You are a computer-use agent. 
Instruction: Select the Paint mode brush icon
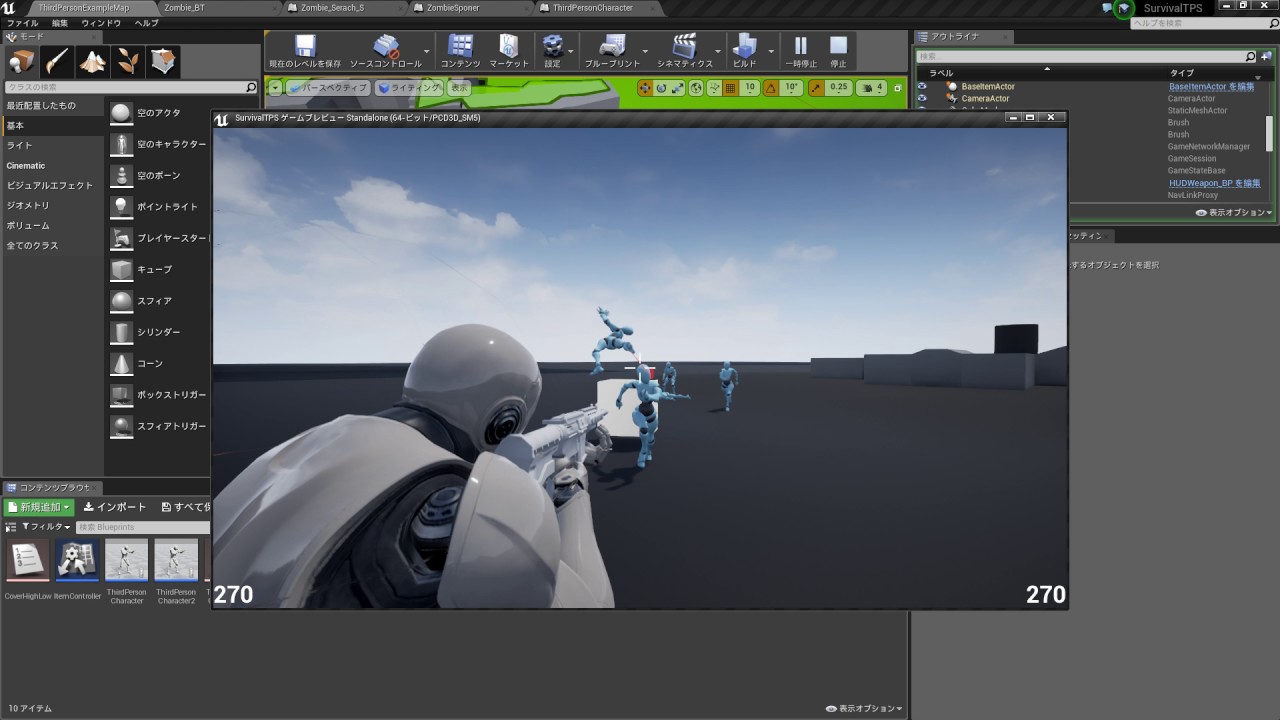[x=57, y=62]
